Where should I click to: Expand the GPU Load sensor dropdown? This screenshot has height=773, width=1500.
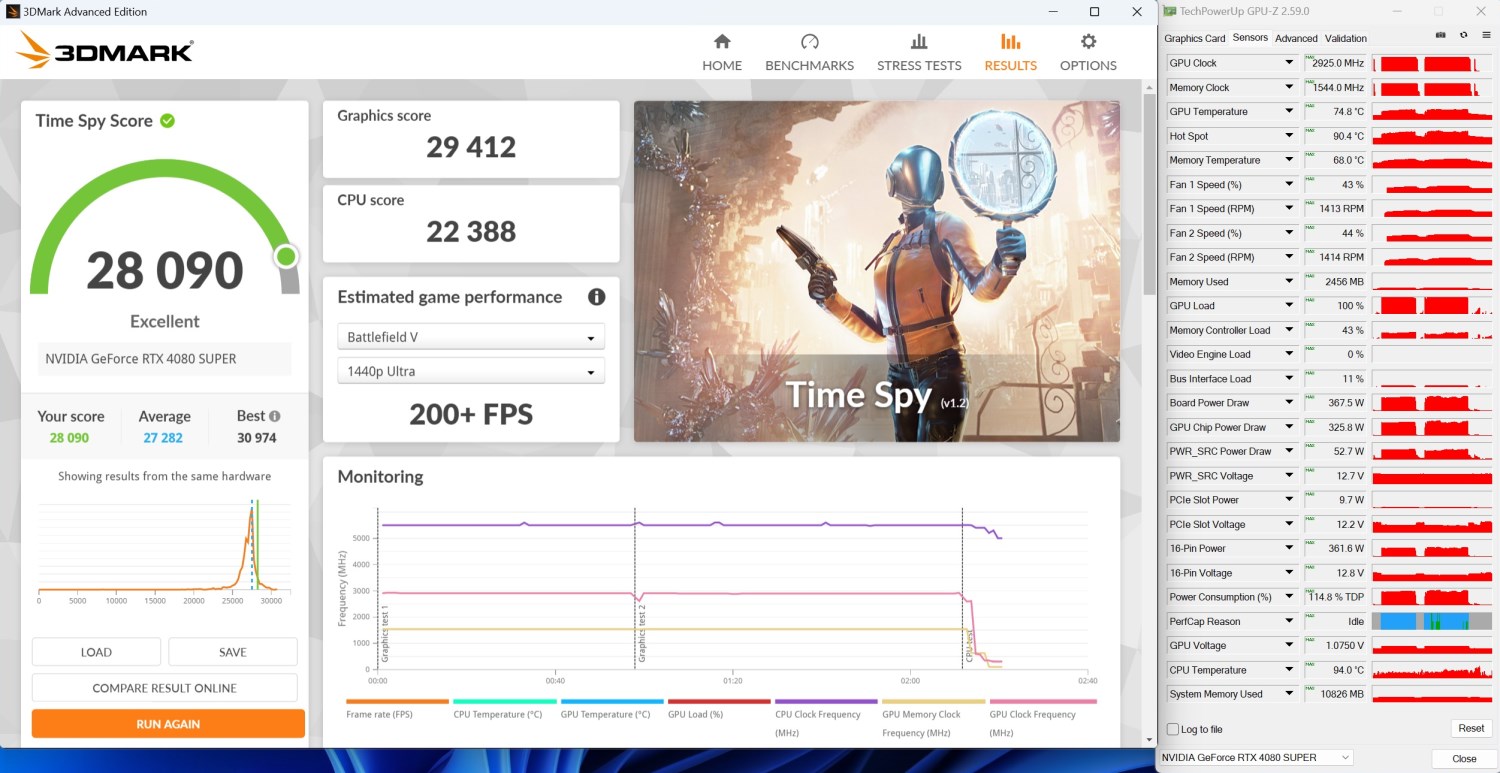pyautogui.click(x=1289, y=306)
